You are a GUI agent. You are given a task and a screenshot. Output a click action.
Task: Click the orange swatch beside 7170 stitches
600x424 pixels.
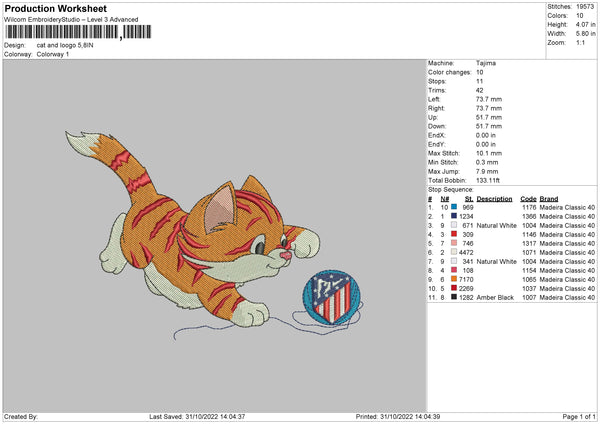454,279
